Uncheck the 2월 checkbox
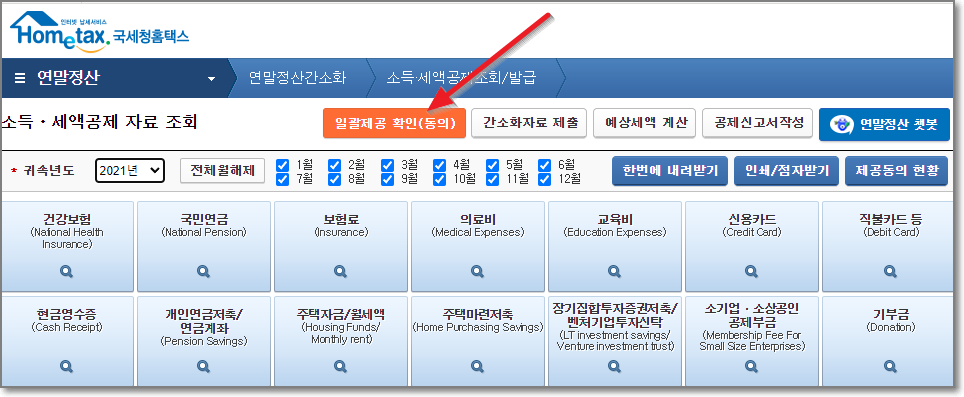This screenshot has width=964, height=397. pyautogui.click(x=334, y=165)
